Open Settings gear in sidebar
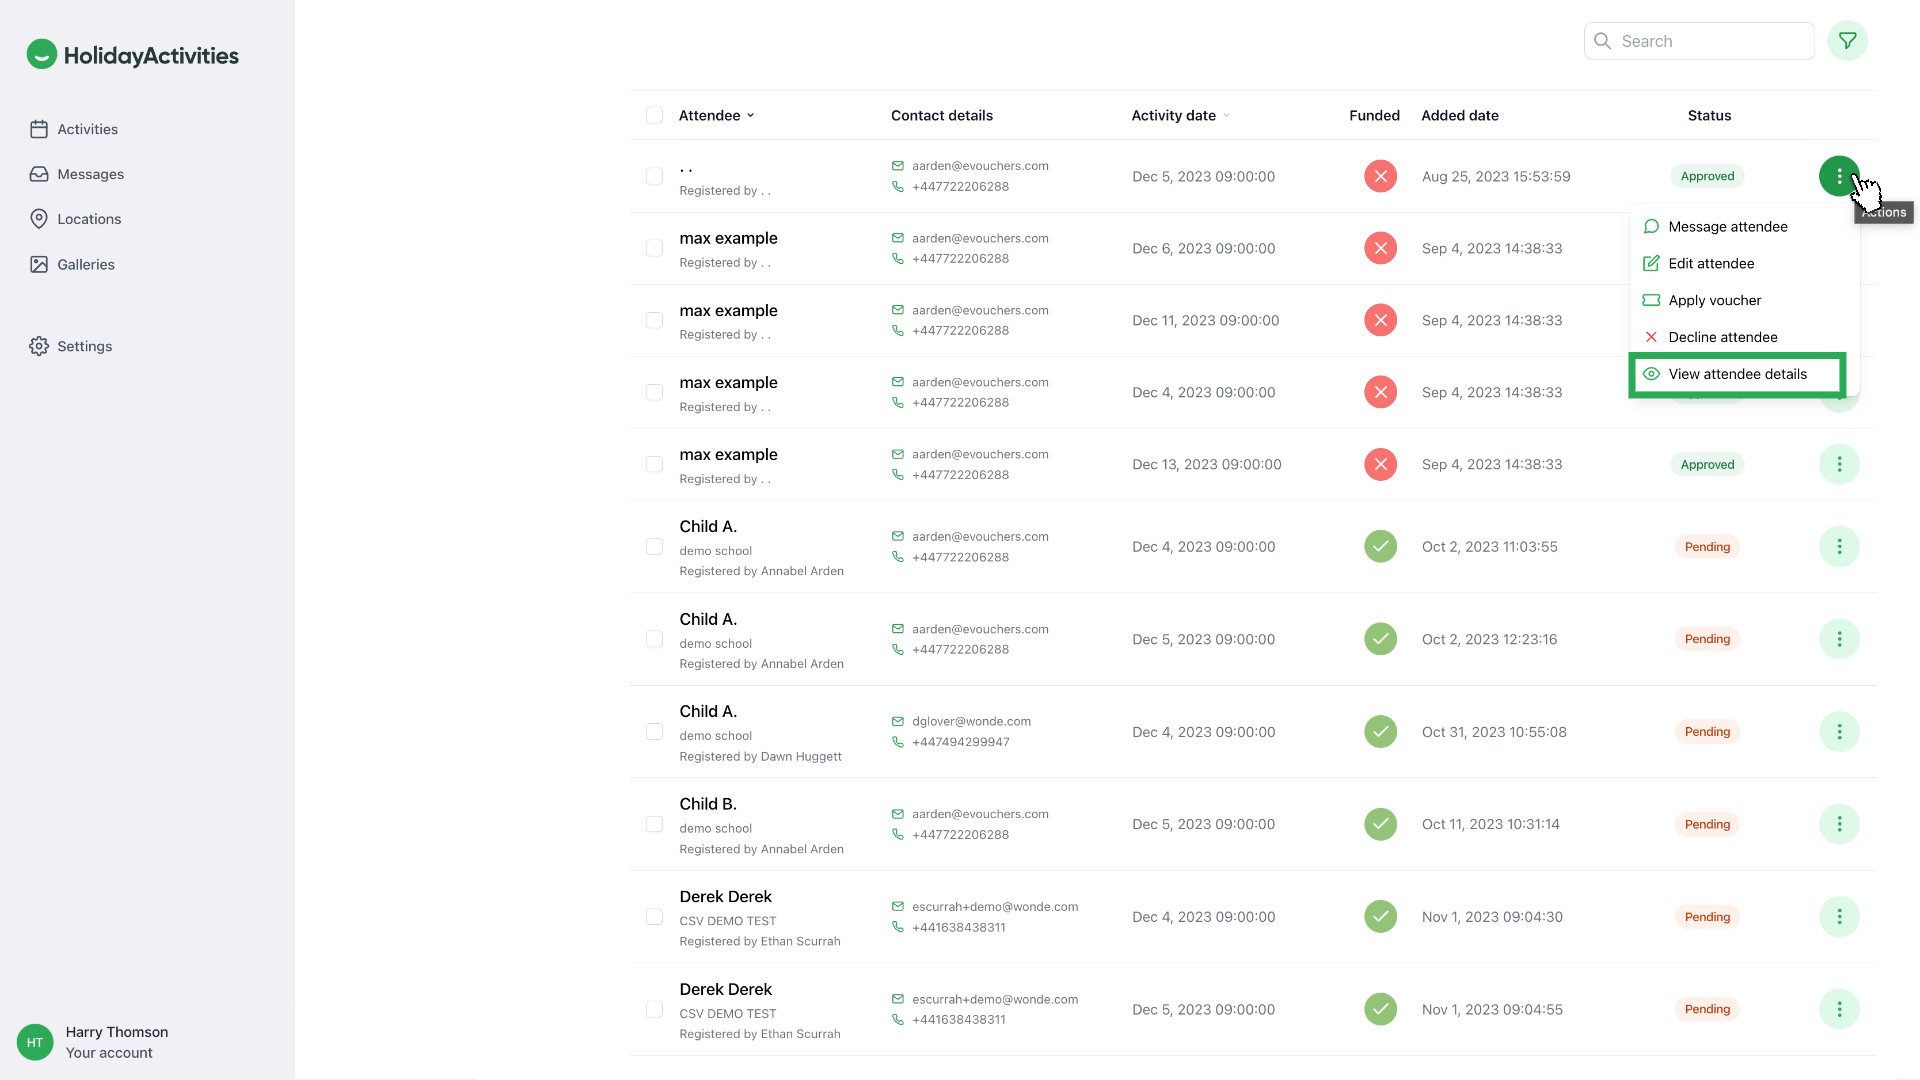Viewport: 1920px width, 1080px height. point(84,346)
